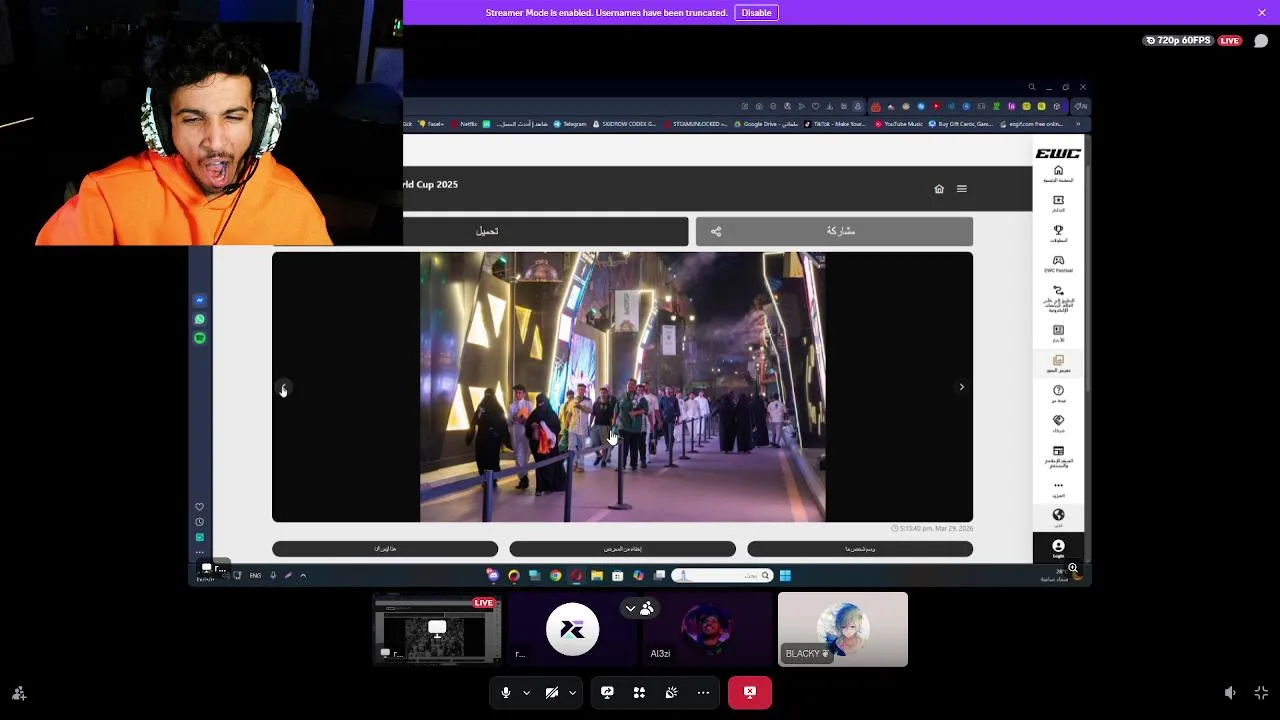Select the Al3zi participant tile
Viewport: 1280px width, 720px height.
pyautogui.click(x=707, y=629)
